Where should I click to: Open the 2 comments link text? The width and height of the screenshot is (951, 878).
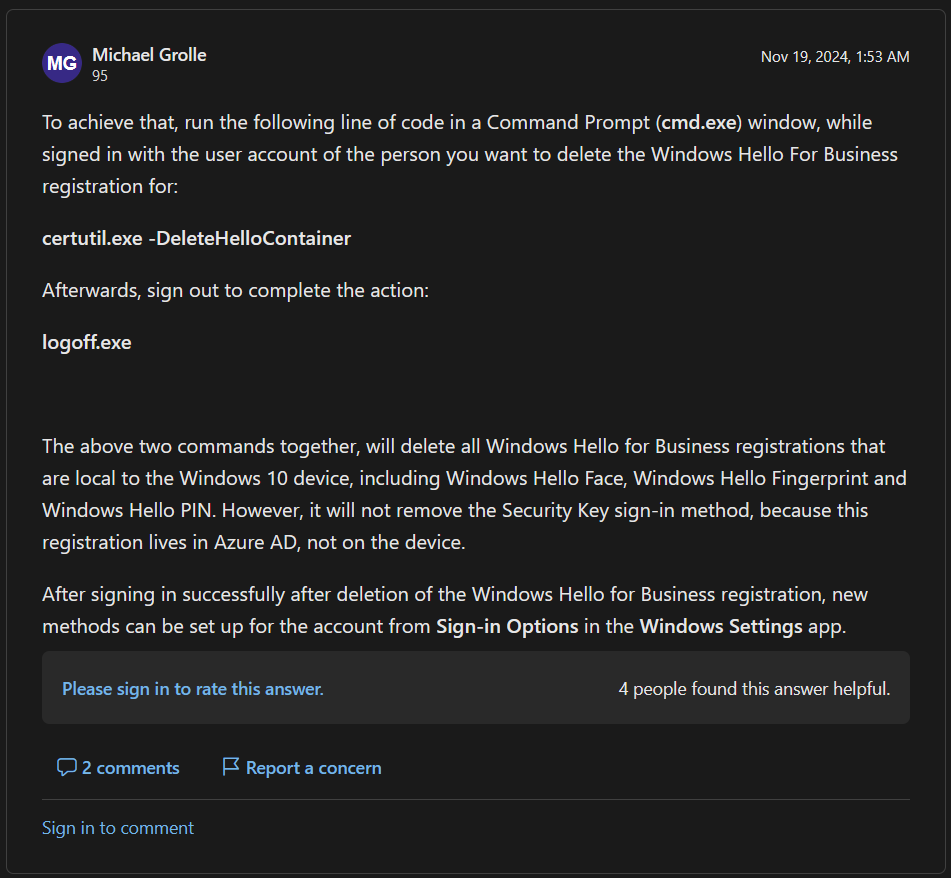point(130,768)
